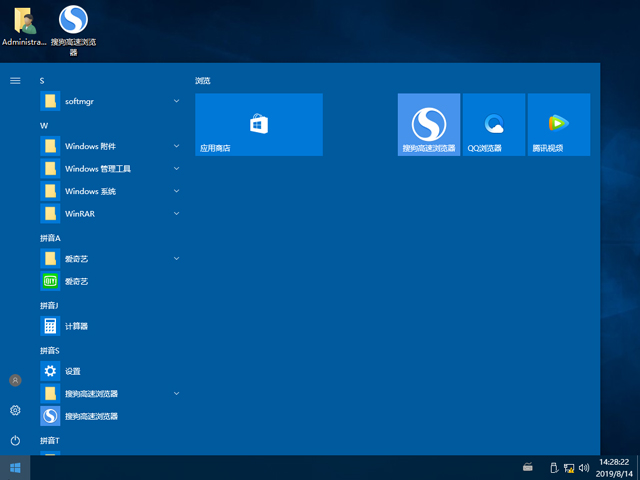Click the USB safely remove tray icon
The image size is (640, 480).
point(554,468)
